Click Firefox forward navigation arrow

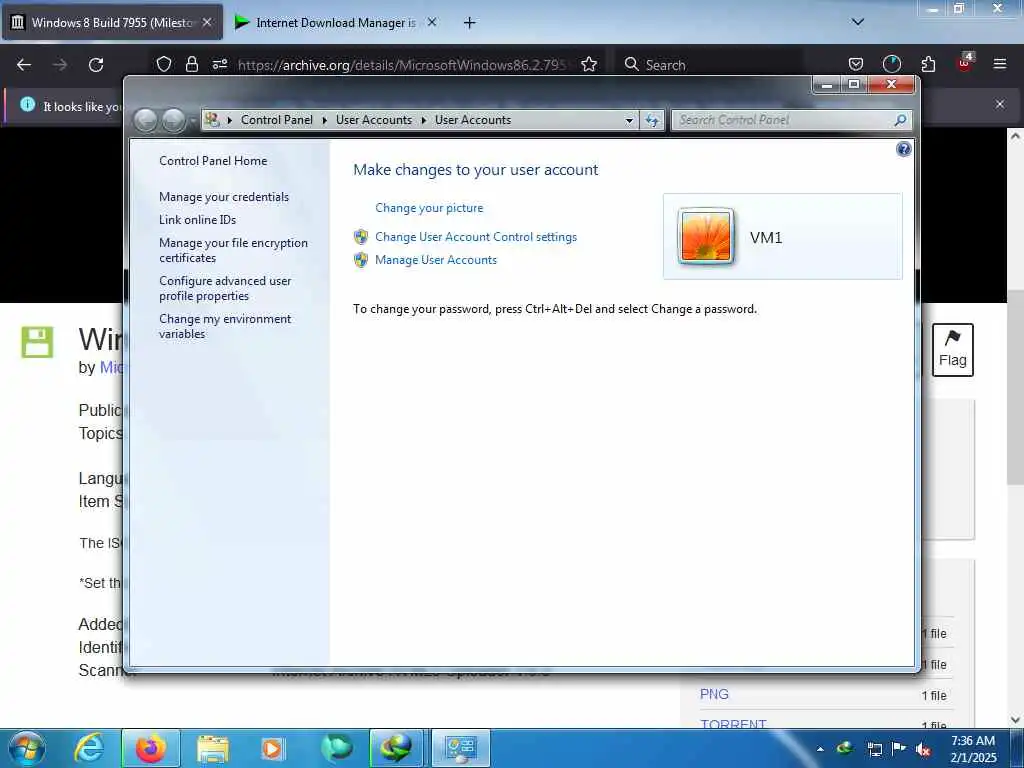pos(60,65)
